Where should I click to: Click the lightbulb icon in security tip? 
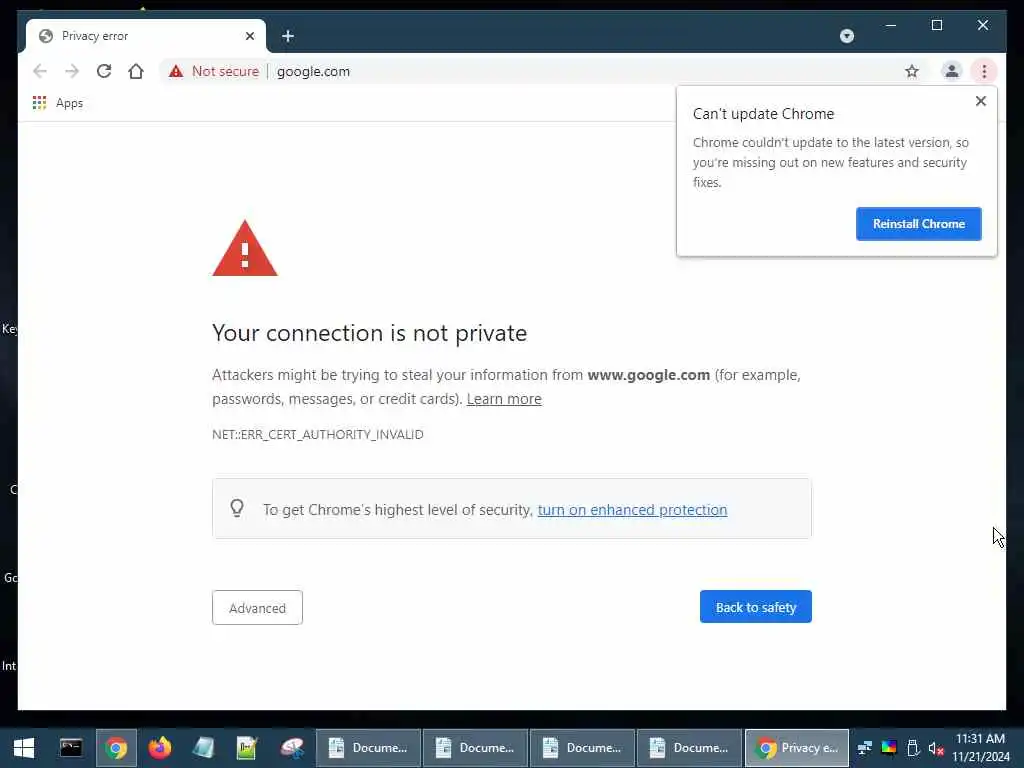coord(237,508)
